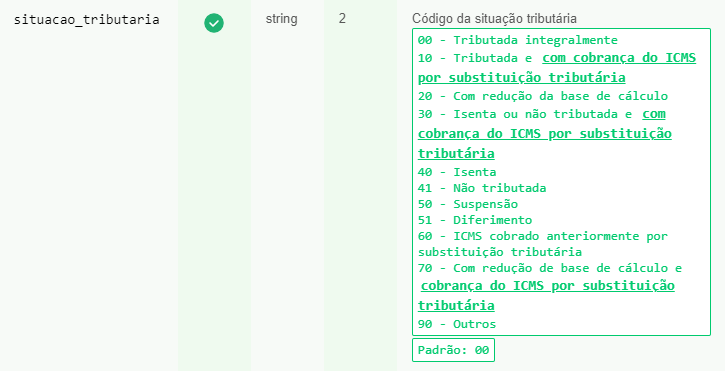Select the situacao_tributaria field name
Image resolution: width=725 pixels, height=371 pixels.
pos(86,20)
